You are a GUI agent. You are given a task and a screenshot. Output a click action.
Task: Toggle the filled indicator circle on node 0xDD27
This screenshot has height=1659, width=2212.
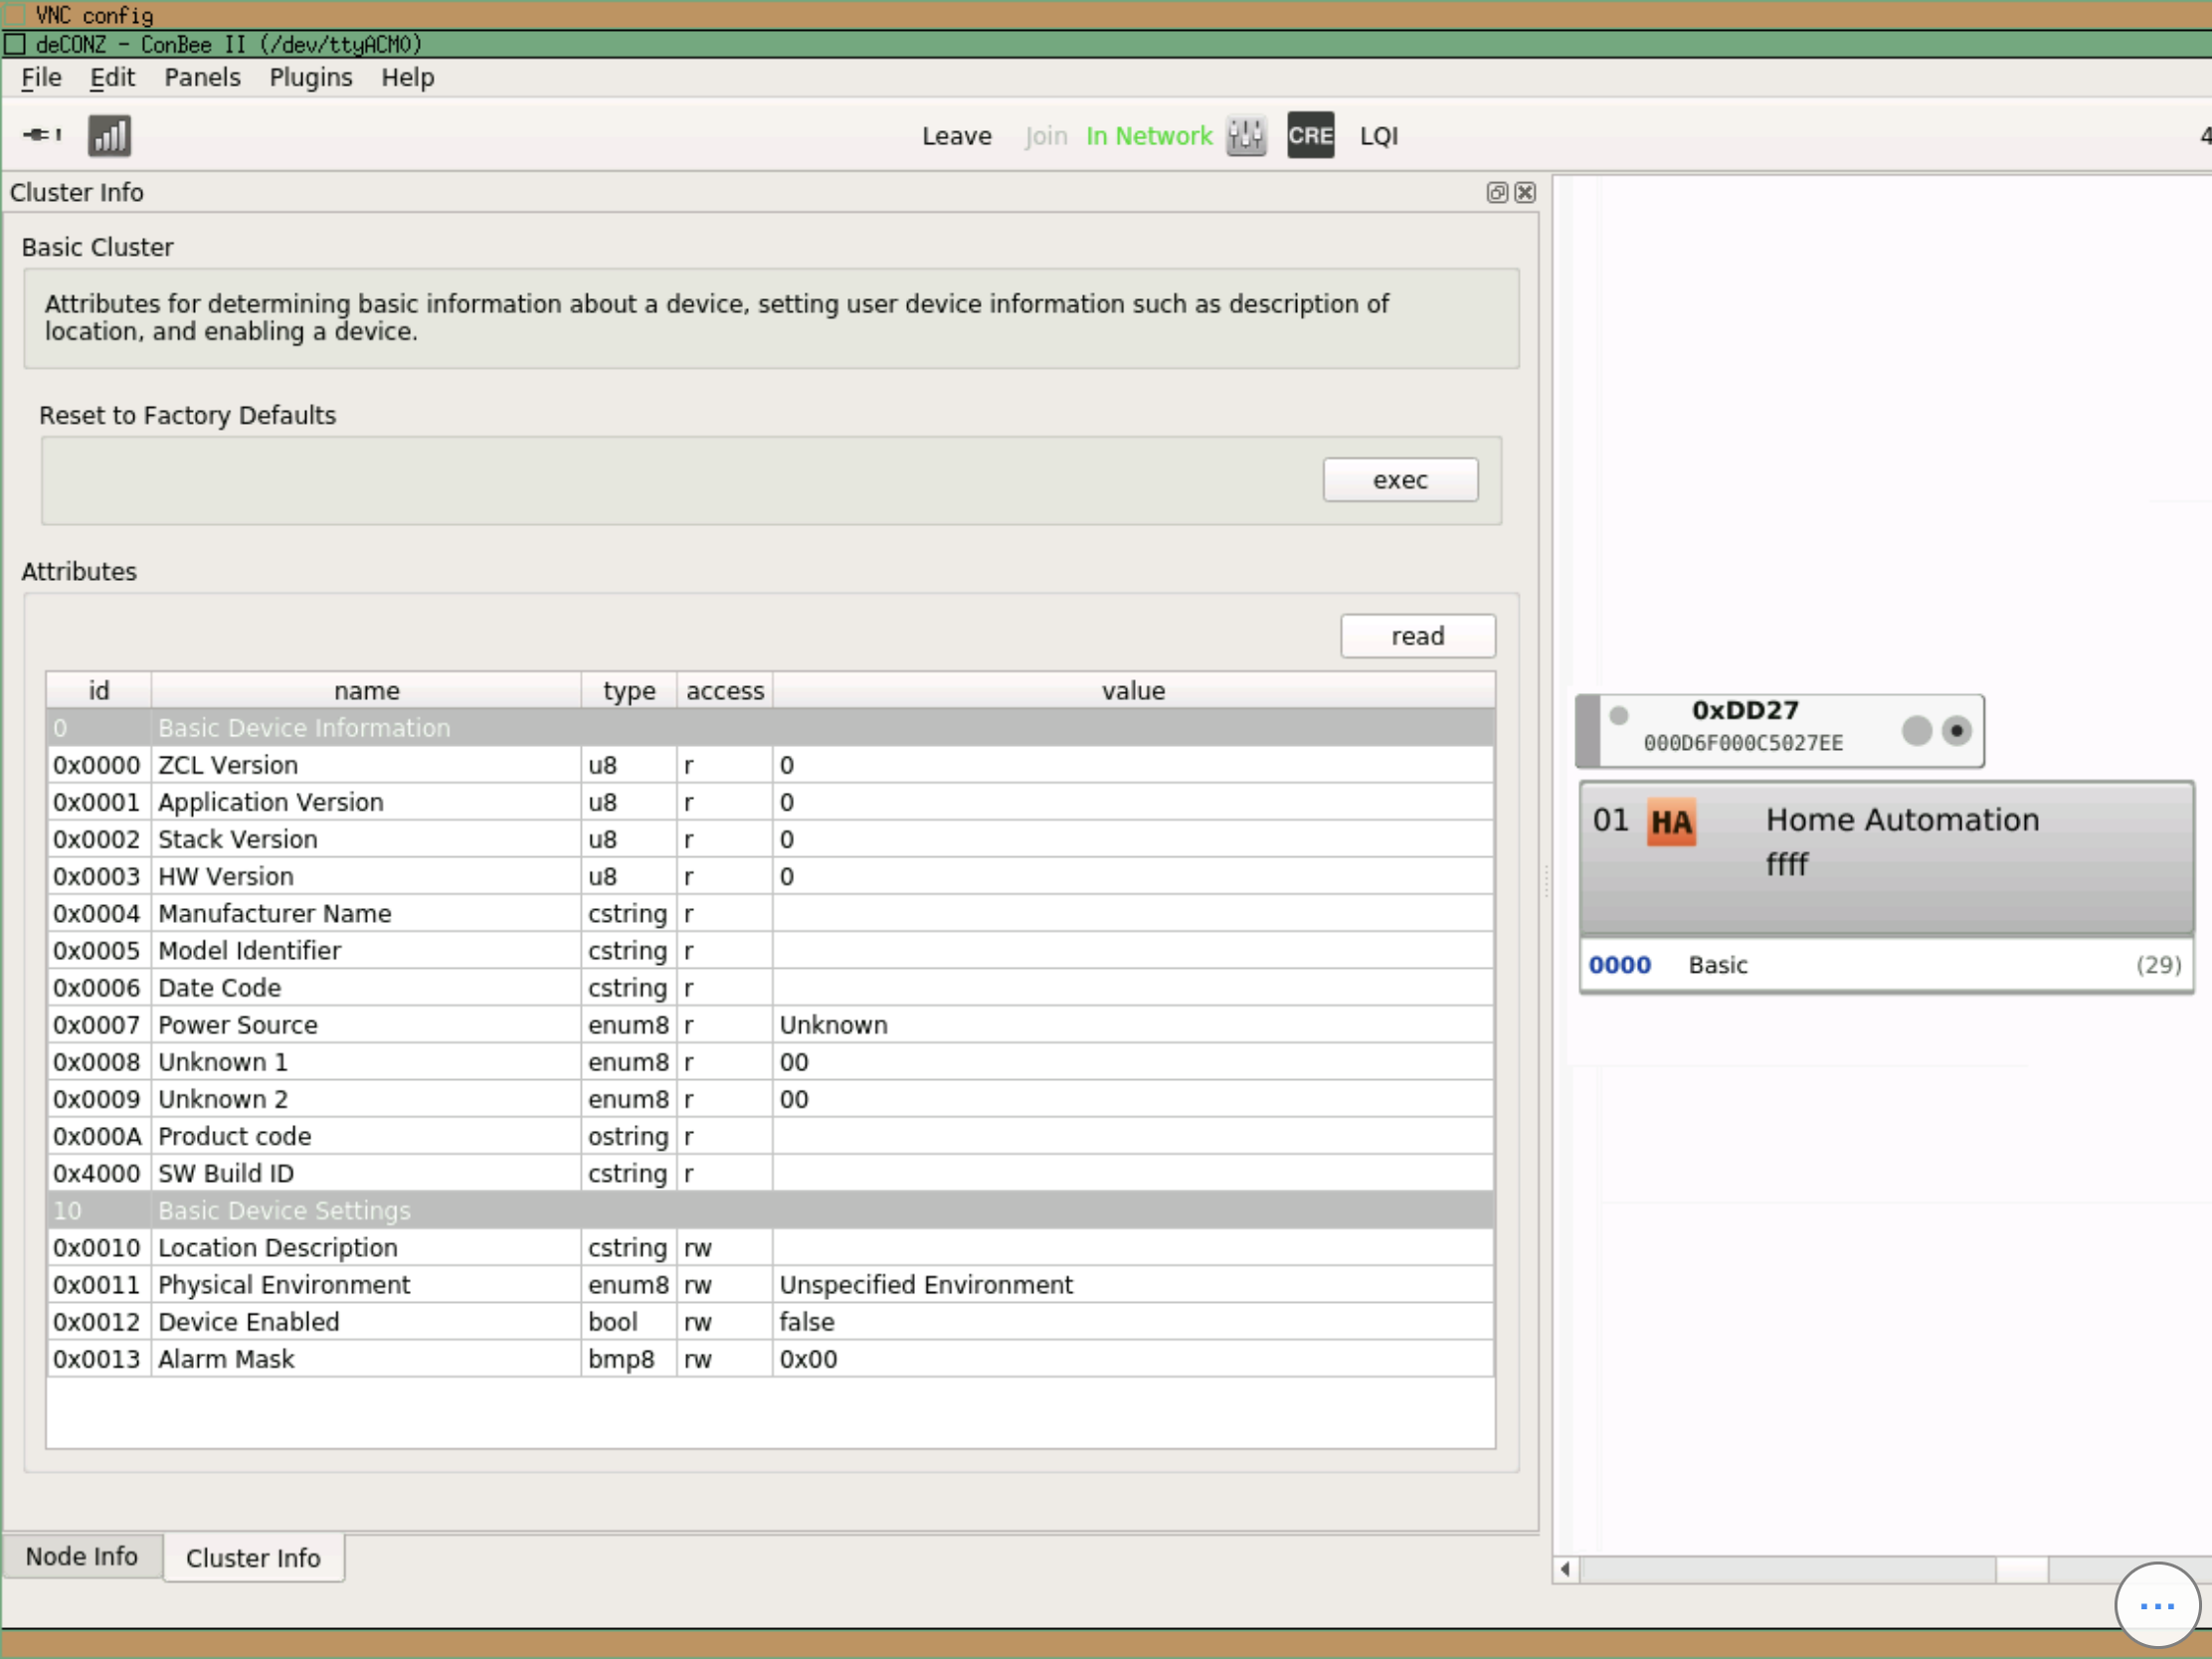tap(1956, 731)
